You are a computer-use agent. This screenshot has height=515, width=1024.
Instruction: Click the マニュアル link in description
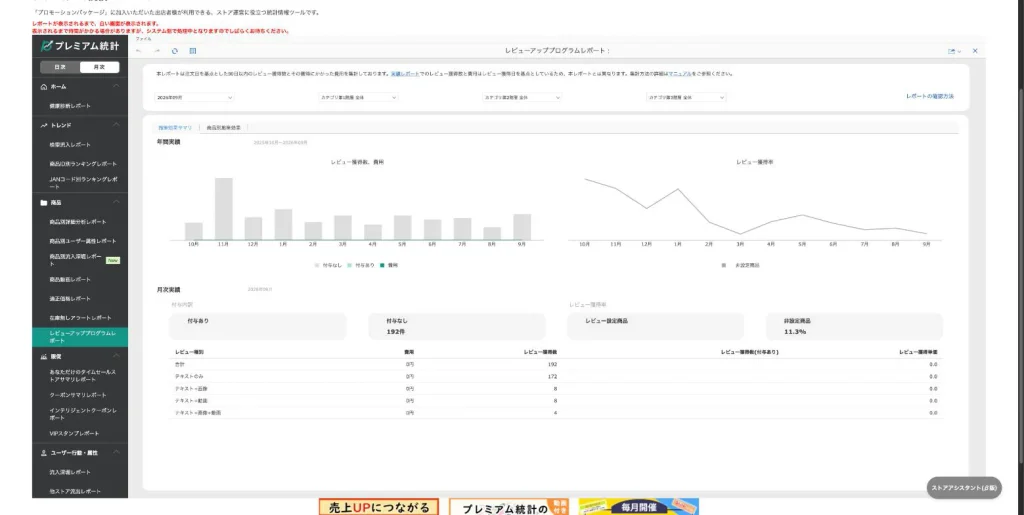(679, 74)
